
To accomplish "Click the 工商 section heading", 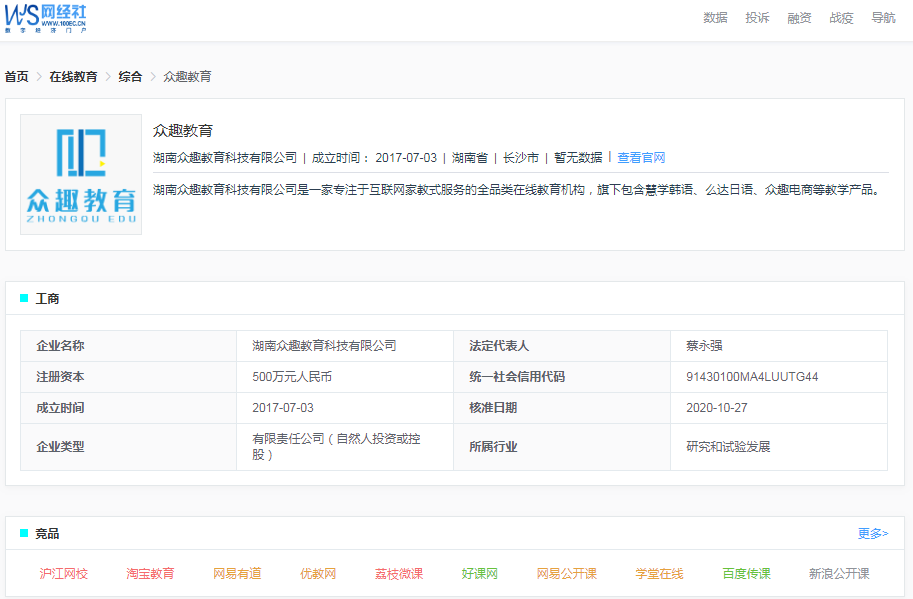I will click(47, 299).
